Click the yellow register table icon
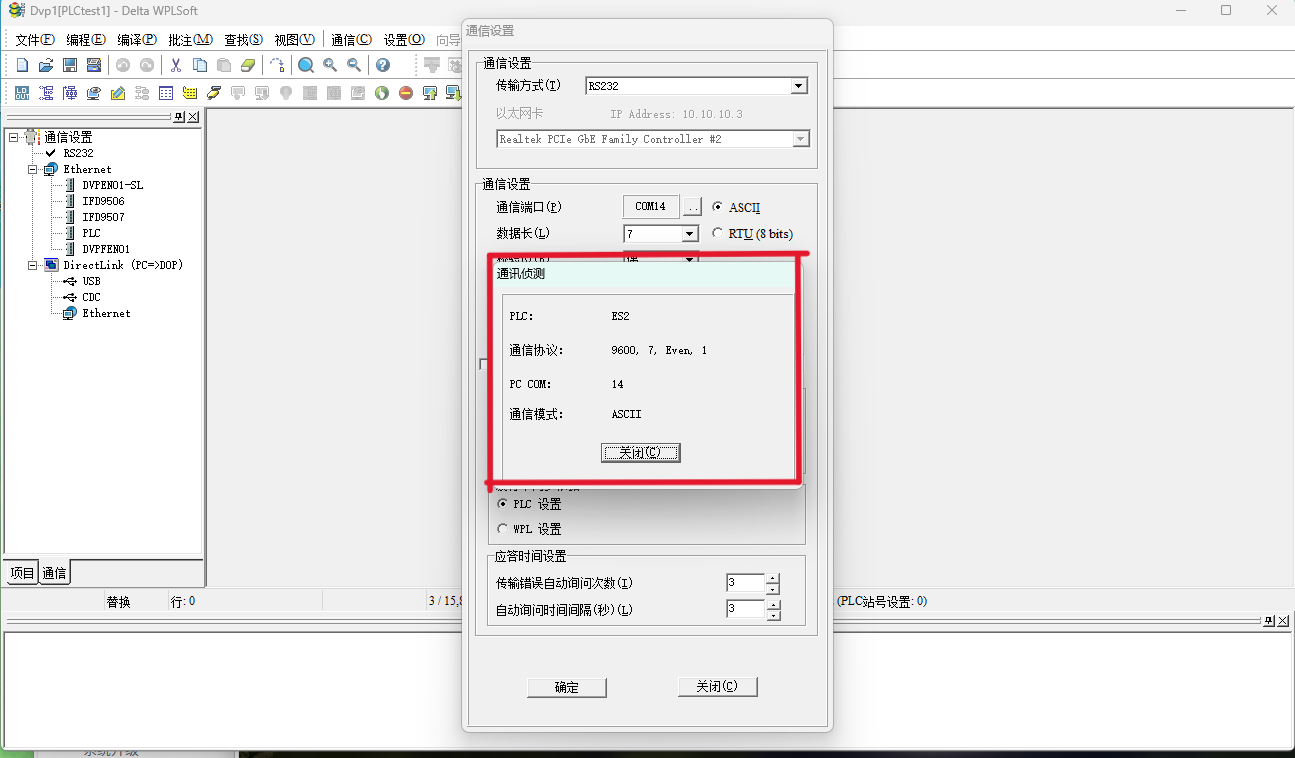 pyautogui.click(x=190, y=93)
